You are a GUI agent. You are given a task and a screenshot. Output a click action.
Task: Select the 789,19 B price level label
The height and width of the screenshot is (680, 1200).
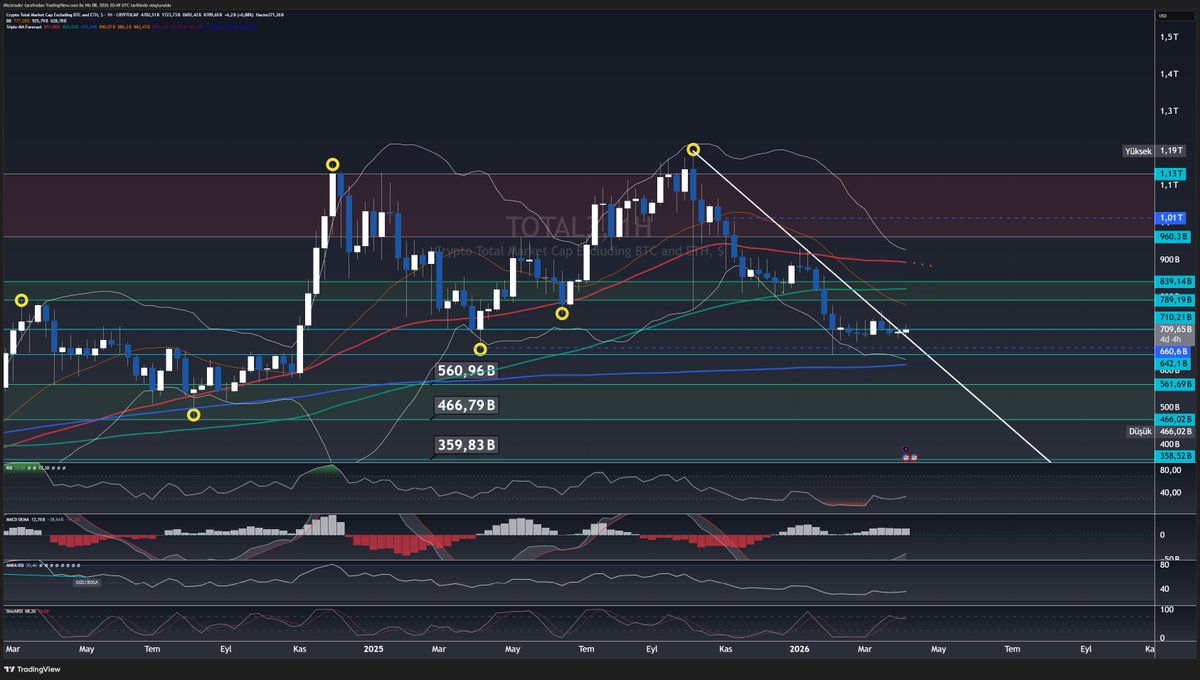pyautogui.click(x=1173, y=299)
